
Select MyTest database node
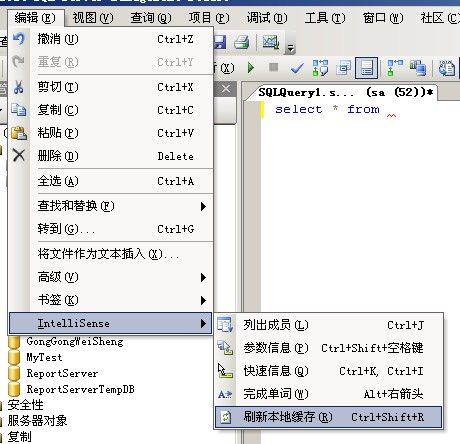(44, 357)
